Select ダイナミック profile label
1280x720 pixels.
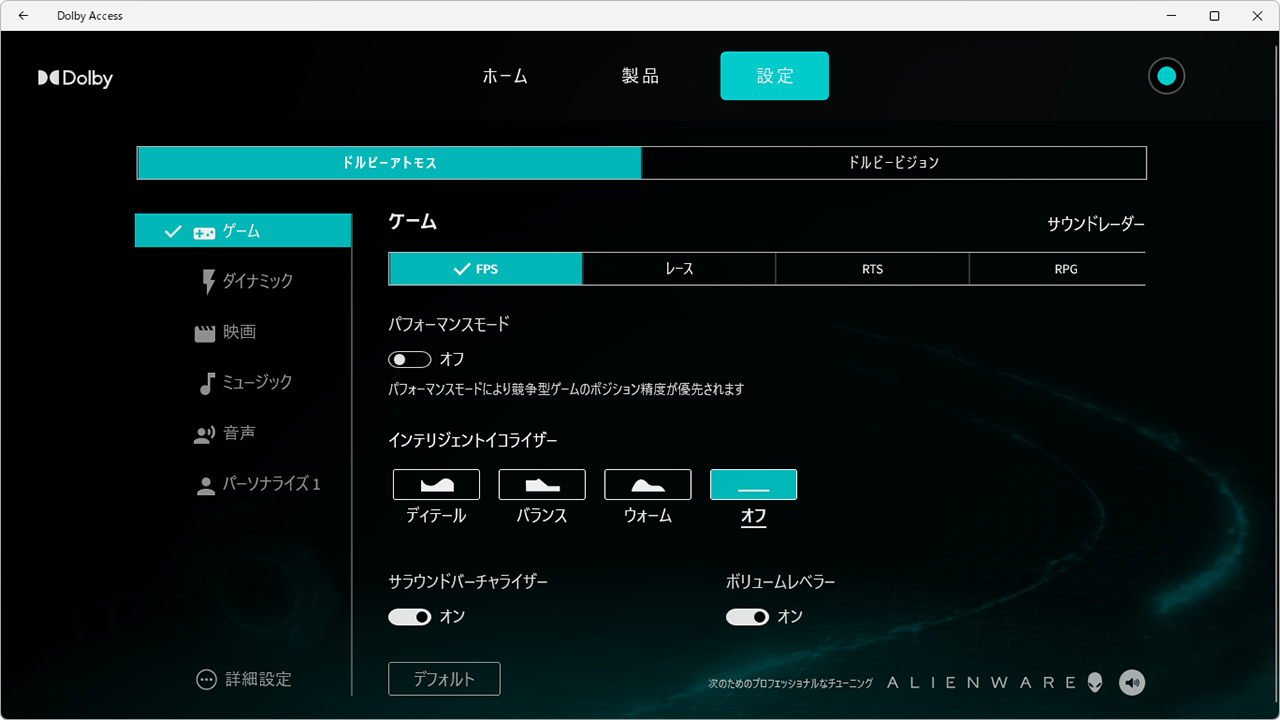(258, 282)
